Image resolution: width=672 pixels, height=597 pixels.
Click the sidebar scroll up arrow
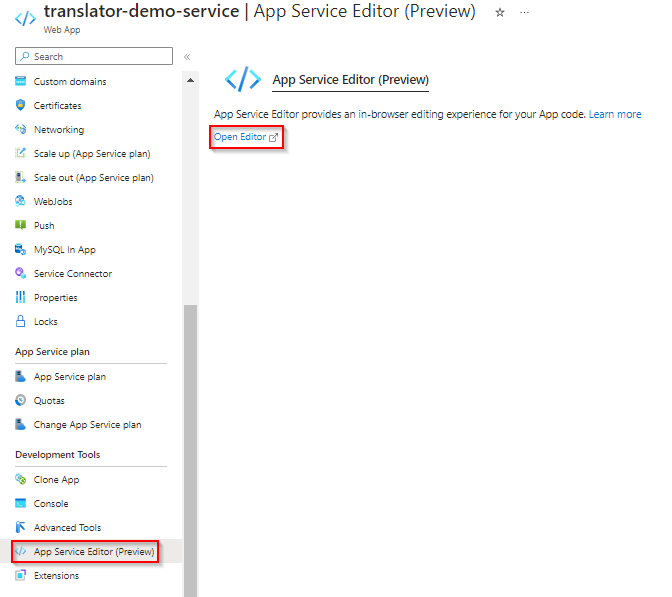pyautogui.click(x=191, y=80)
